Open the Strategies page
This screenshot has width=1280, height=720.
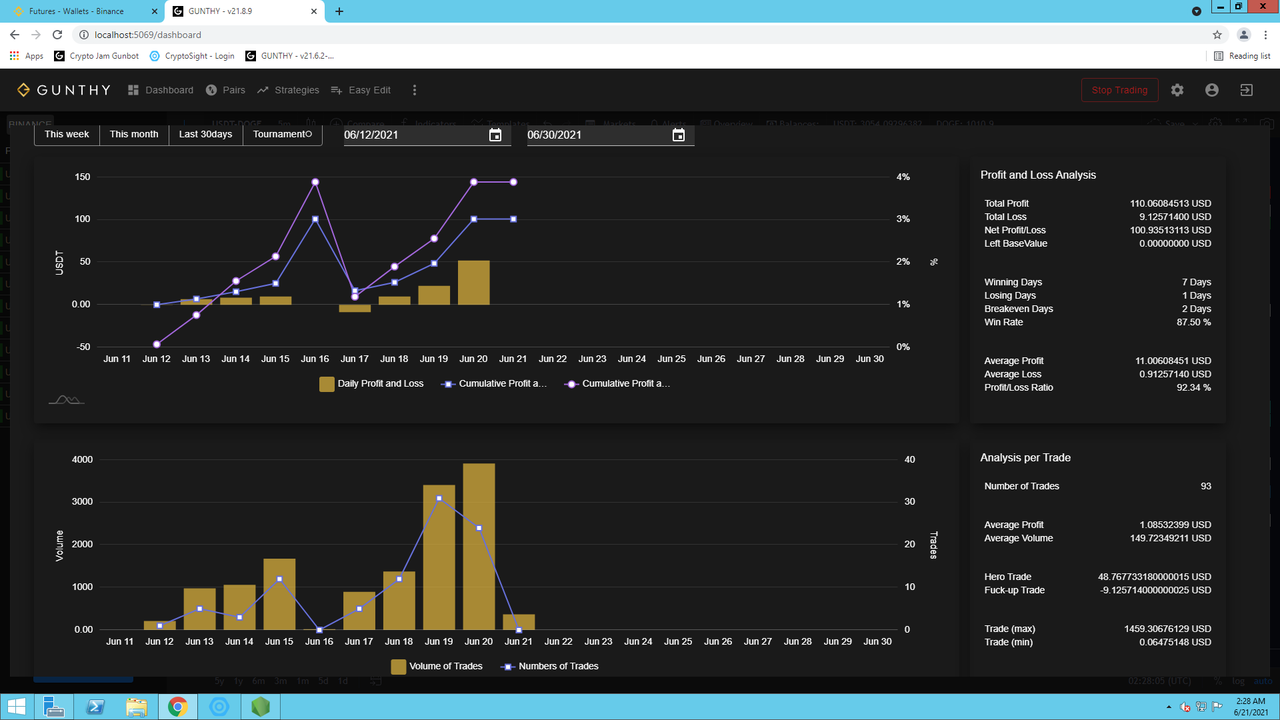(288, 90)
